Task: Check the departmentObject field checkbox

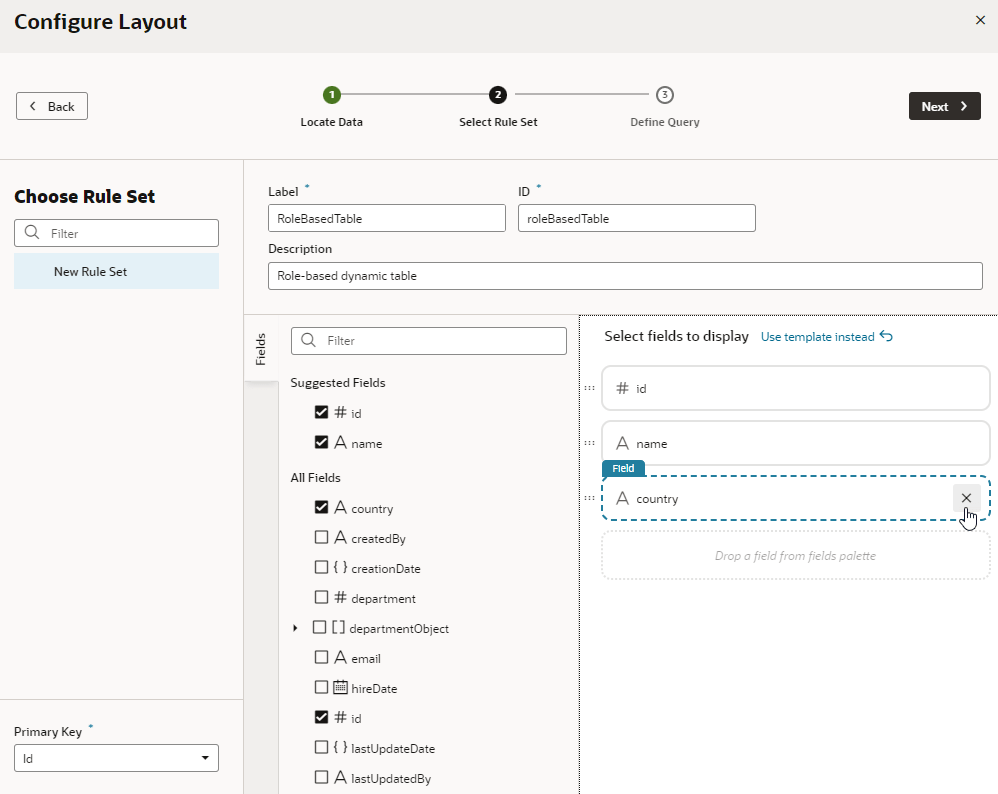Action: (x=320, y=627)
